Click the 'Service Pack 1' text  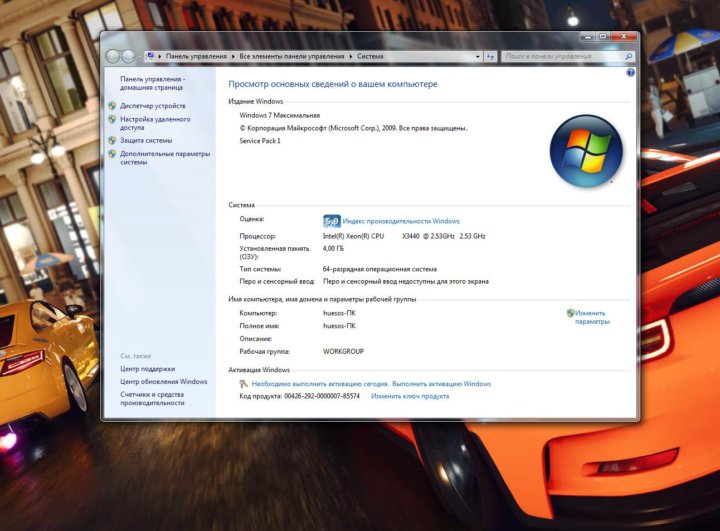[x=260, y=141]
